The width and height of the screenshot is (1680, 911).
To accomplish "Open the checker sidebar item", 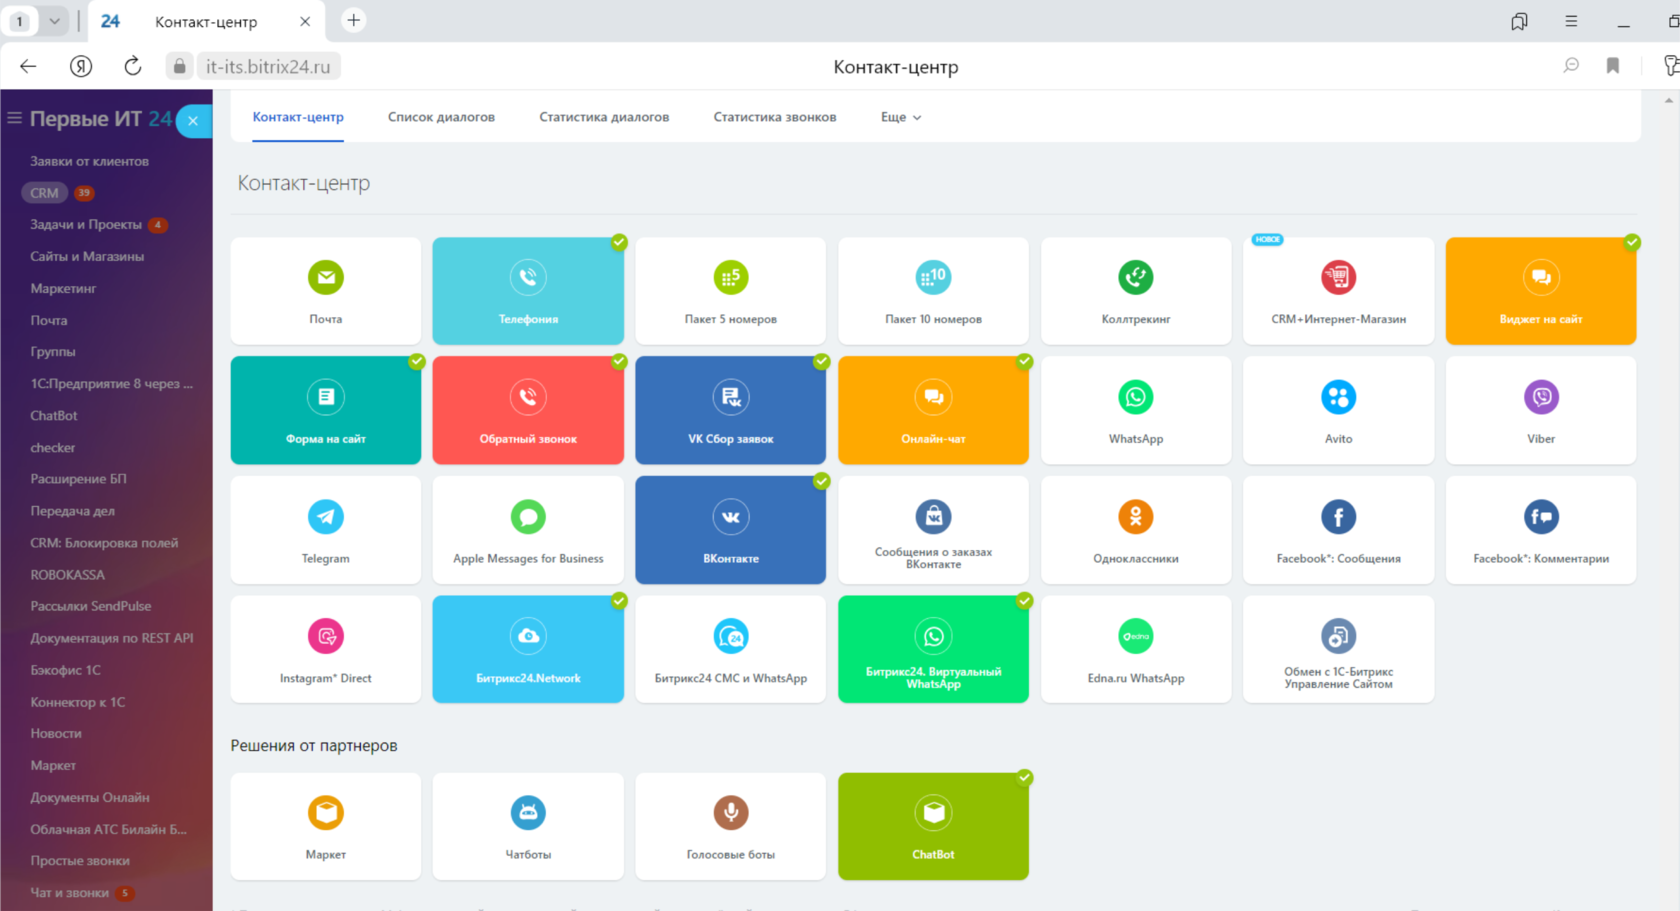I will click(53, 448).
